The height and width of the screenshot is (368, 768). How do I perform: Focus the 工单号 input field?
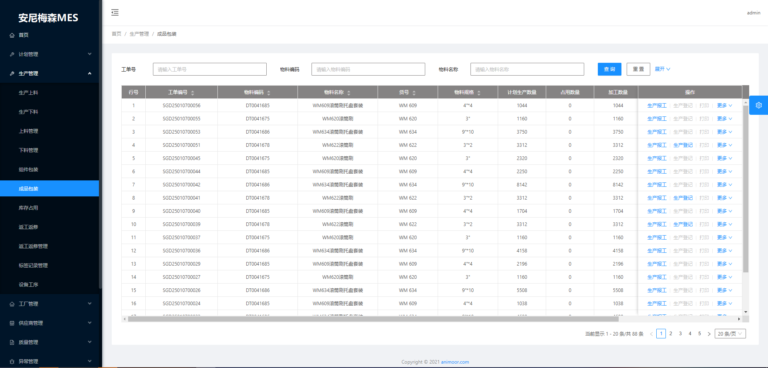click(x=210, y=69)
